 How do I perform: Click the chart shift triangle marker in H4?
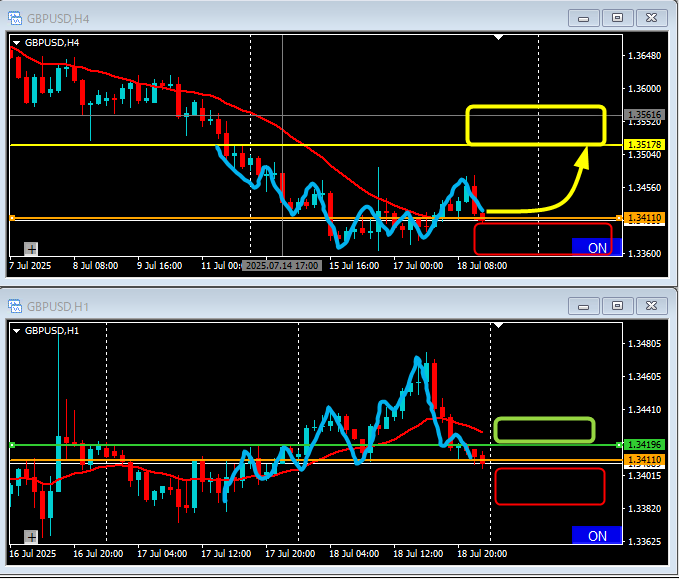498,37
